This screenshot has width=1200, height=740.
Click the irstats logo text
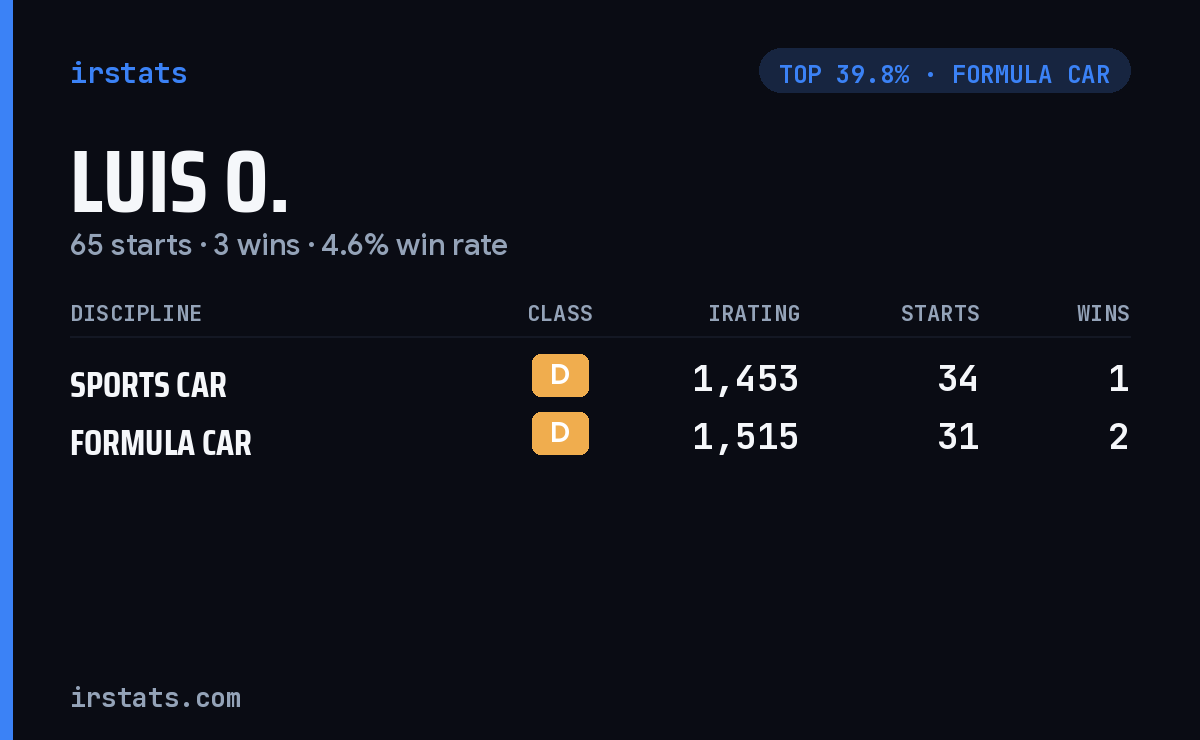(x=128, y=73)
